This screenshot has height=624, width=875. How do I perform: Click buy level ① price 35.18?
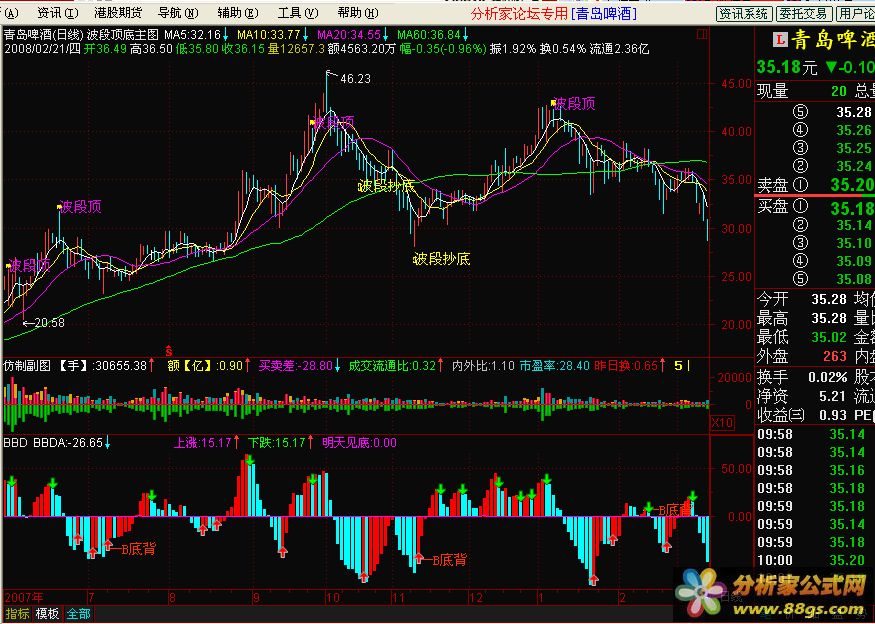(852, 208)
